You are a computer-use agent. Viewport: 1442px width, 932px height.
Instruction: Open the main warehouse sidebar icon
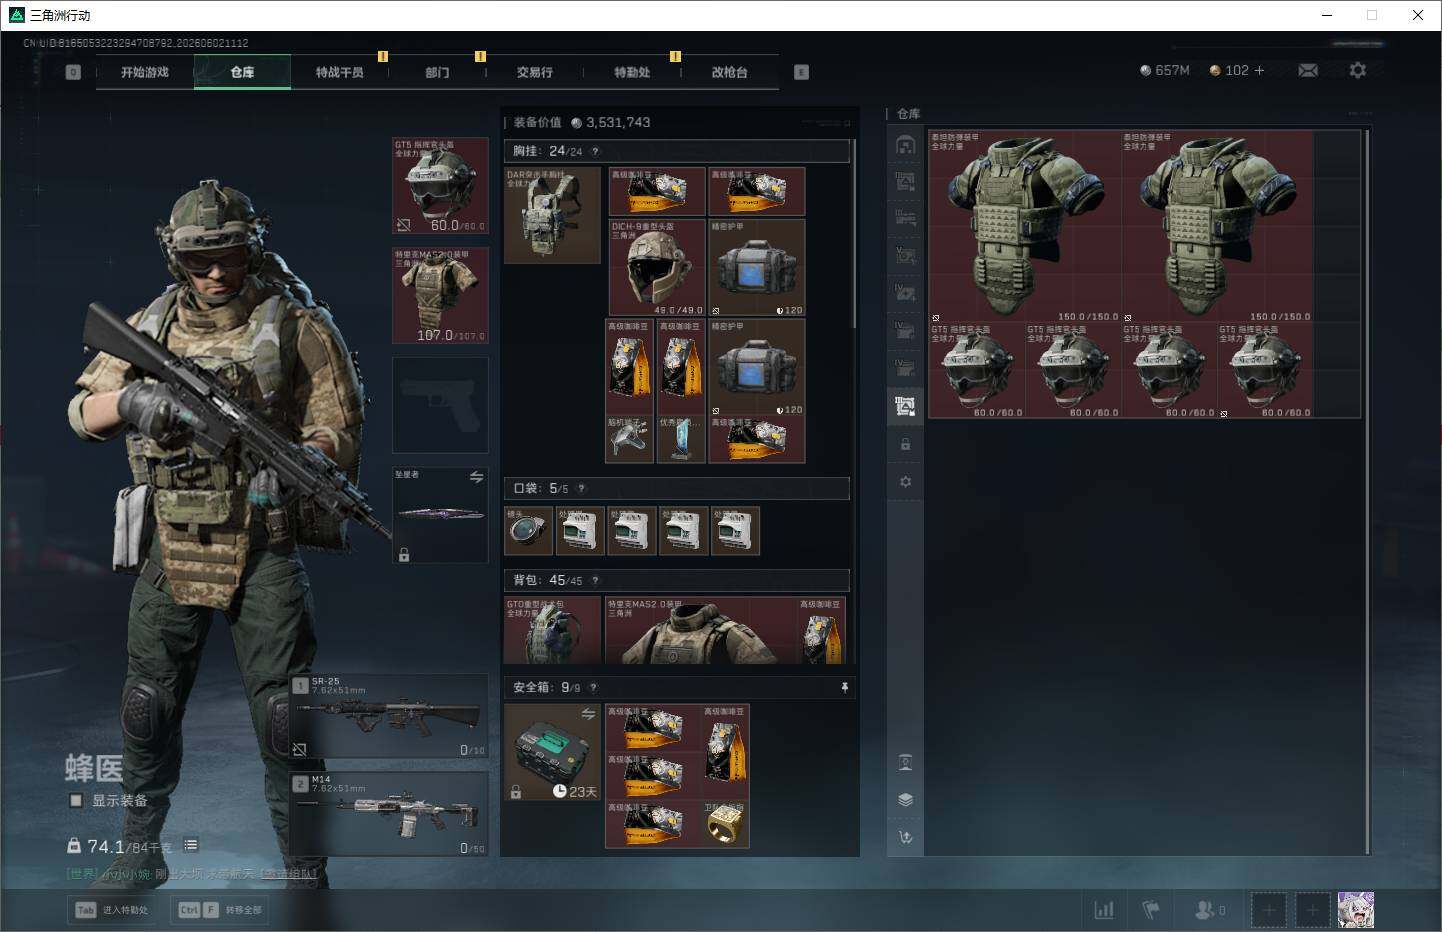point(905,144)
